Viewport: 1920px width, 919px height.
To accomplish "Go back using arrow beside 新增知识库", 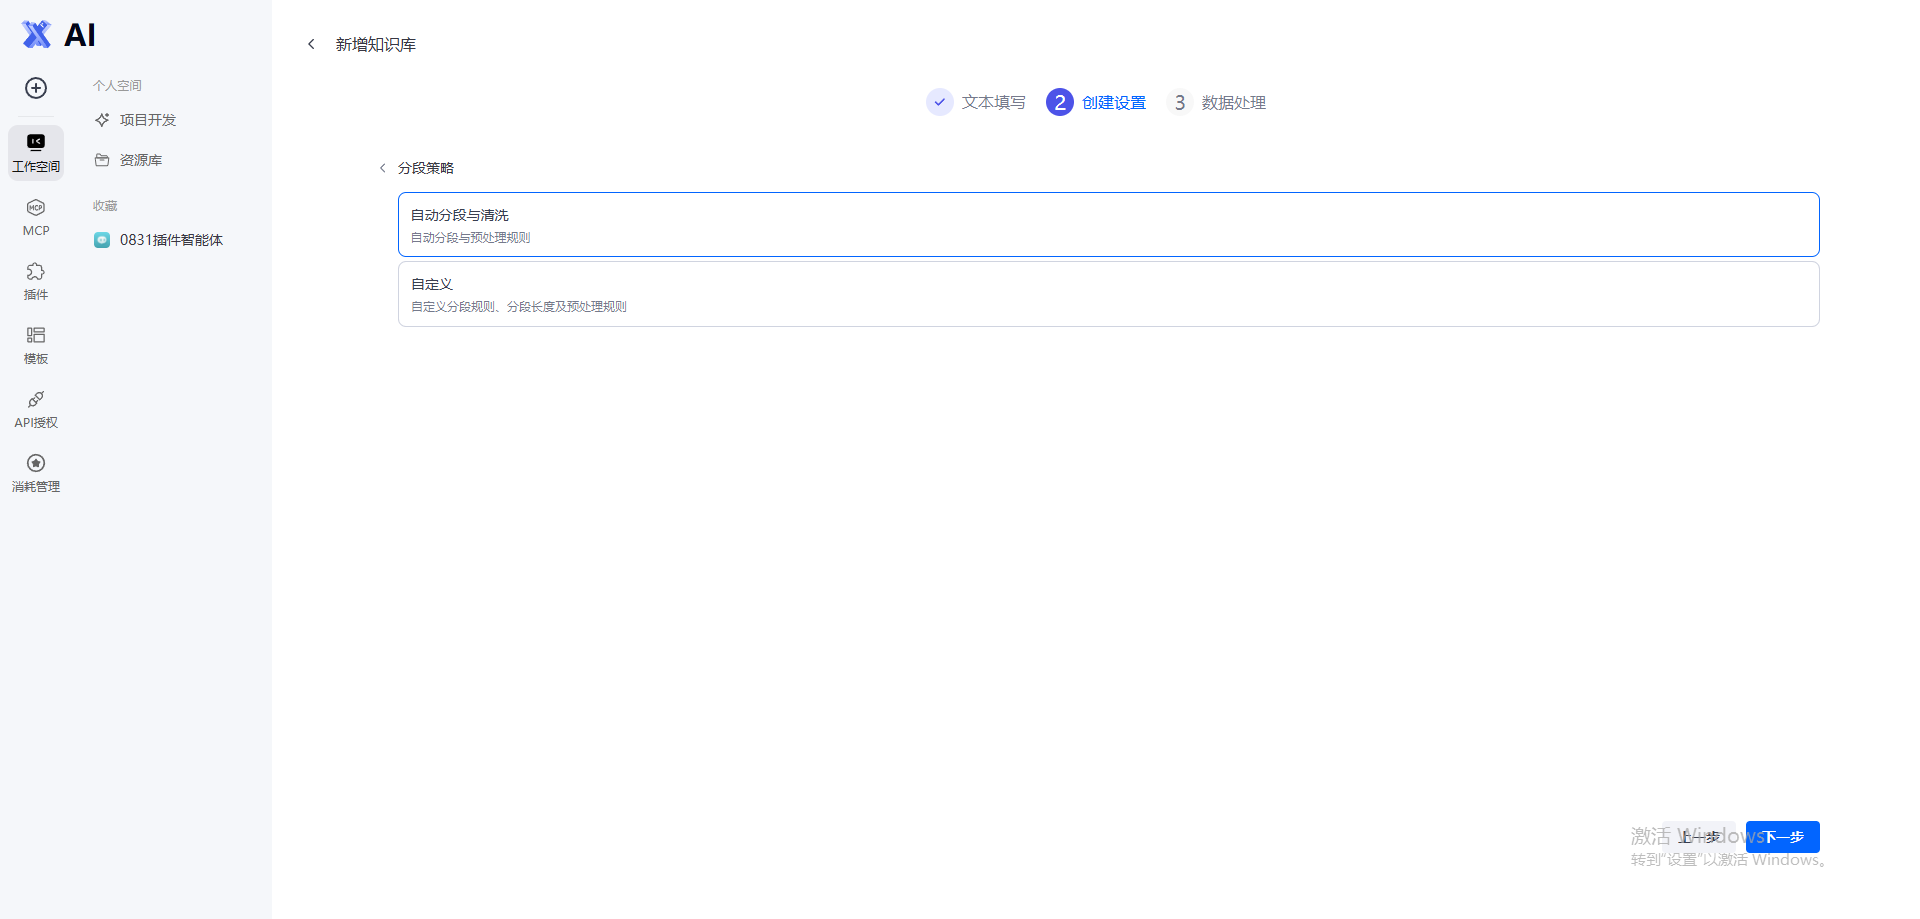I will coord(311,44).
